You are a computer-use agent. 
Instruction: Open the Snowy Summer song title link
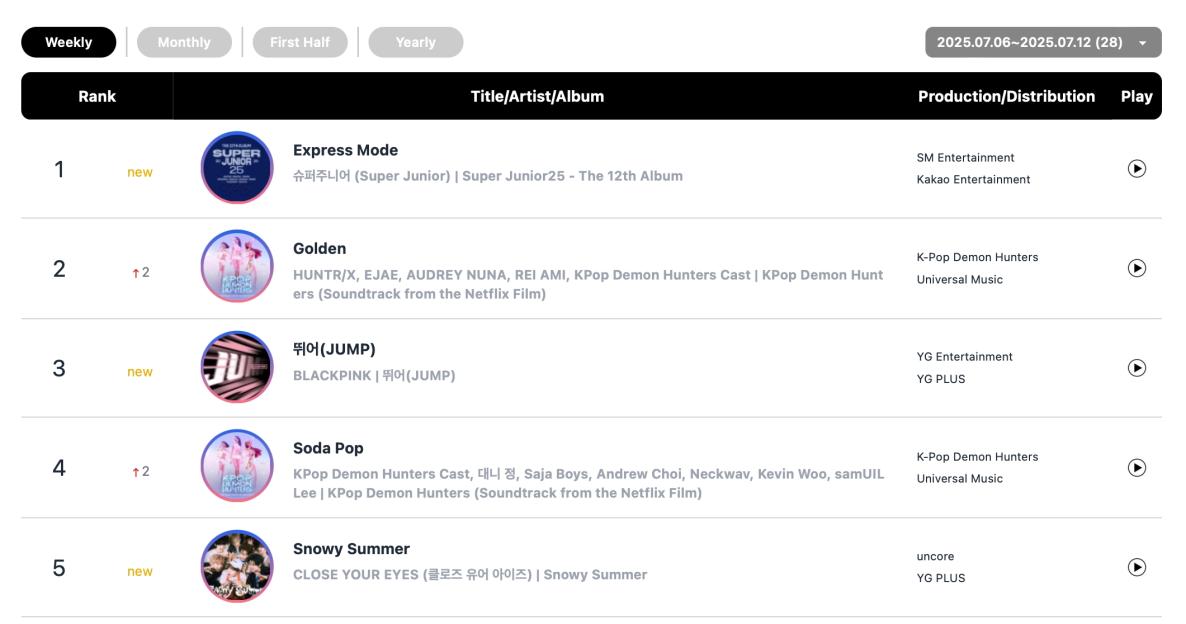[x=351, y=549]
